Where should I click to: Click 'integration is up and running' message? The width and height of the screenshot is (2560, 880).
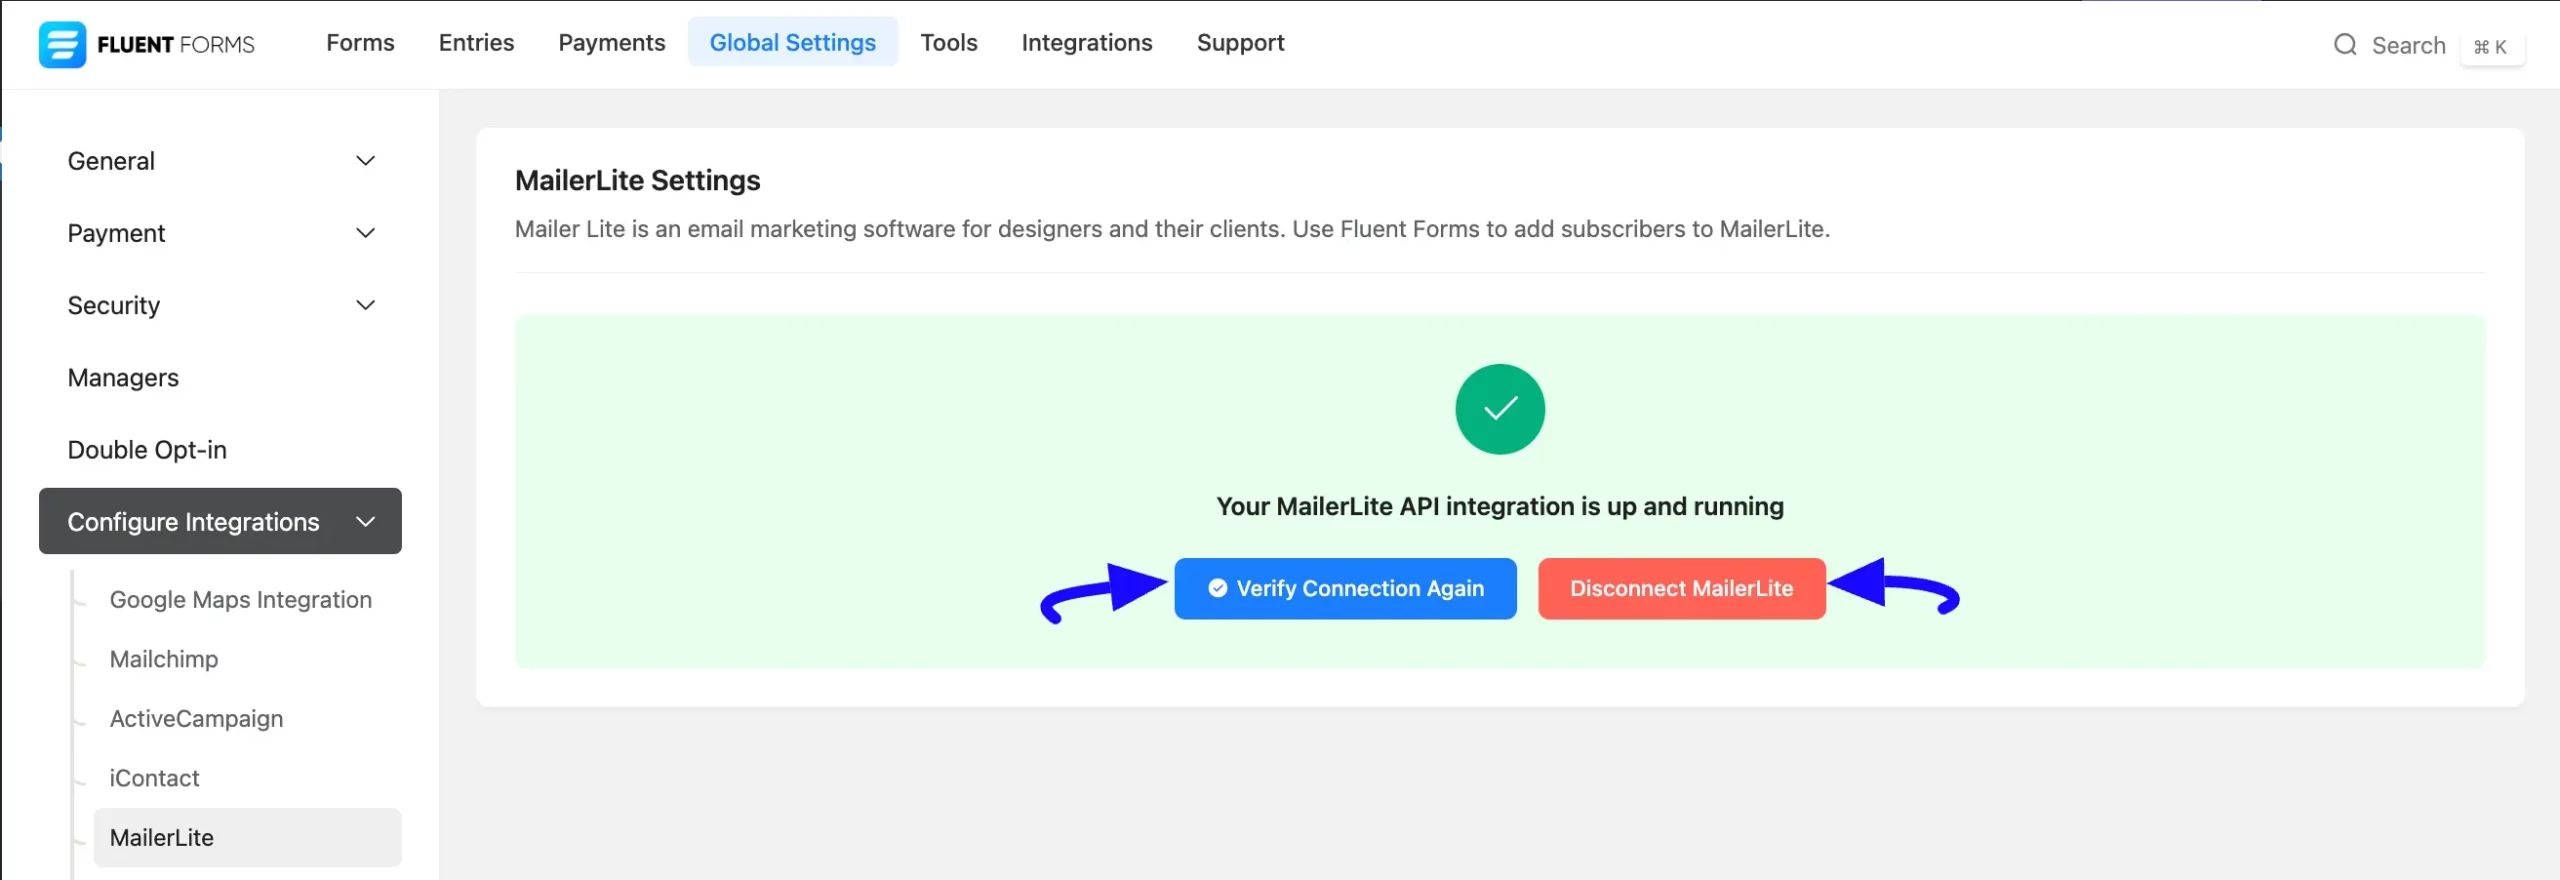(1499, 507)
